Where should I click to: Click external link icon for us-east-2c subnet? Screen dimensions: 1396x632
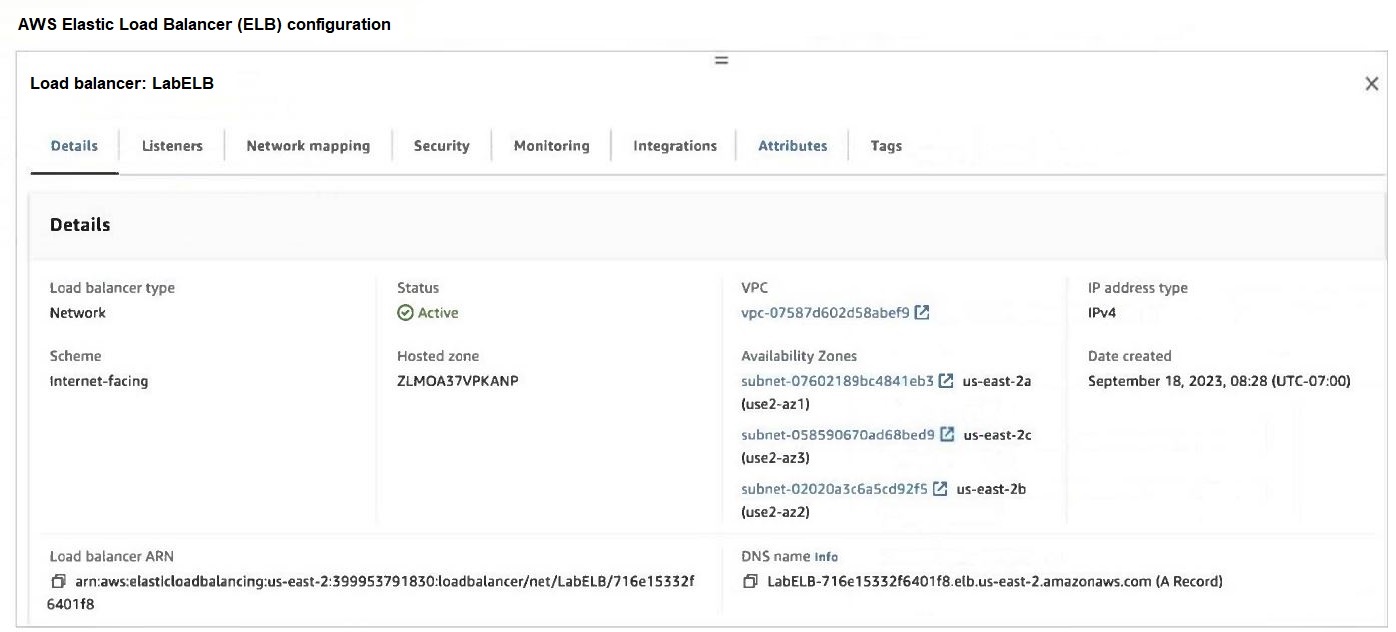(947, 435)
